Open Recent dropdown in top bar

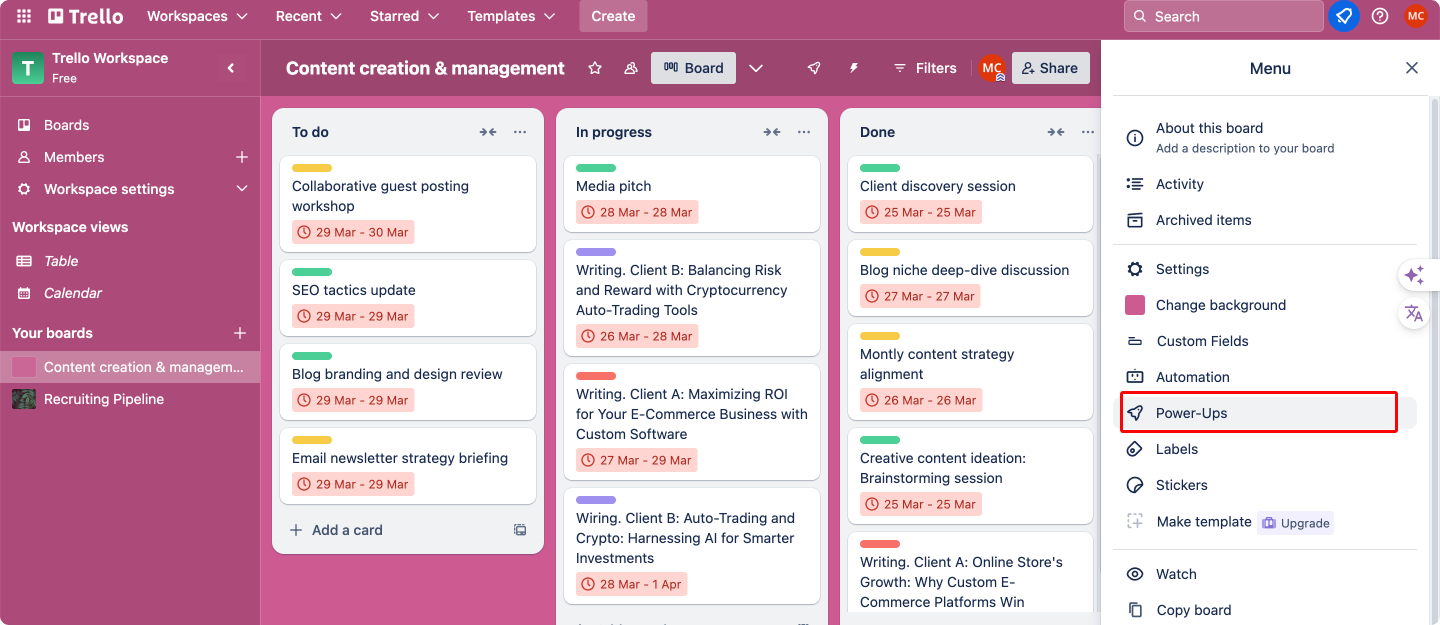(x=308, y=16)
